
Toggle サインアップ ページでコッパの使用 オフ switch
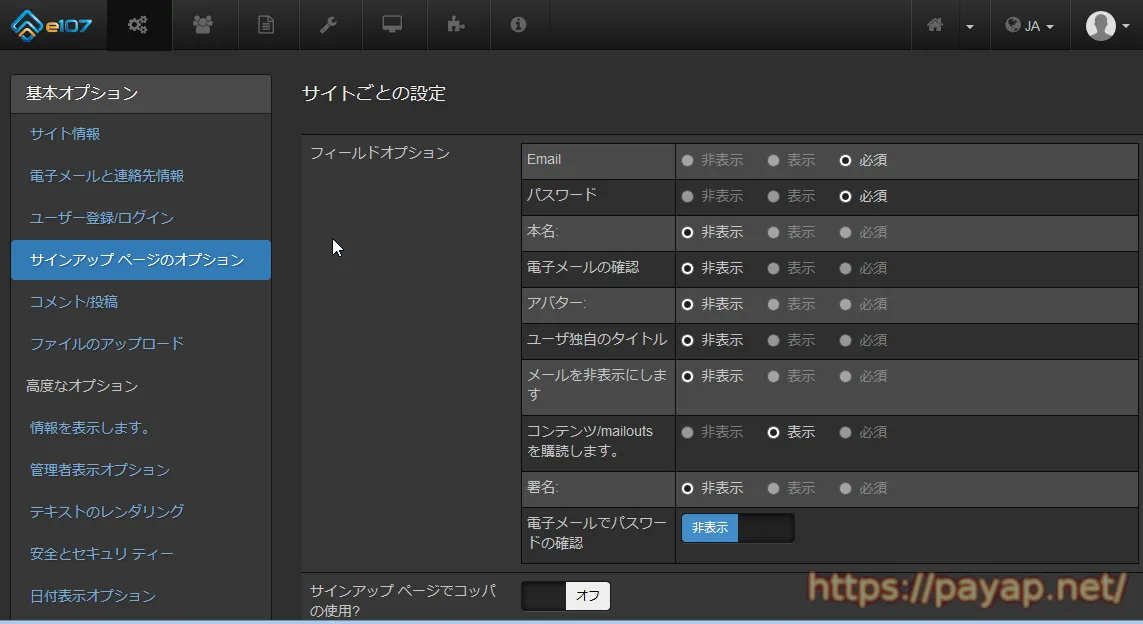566,596
